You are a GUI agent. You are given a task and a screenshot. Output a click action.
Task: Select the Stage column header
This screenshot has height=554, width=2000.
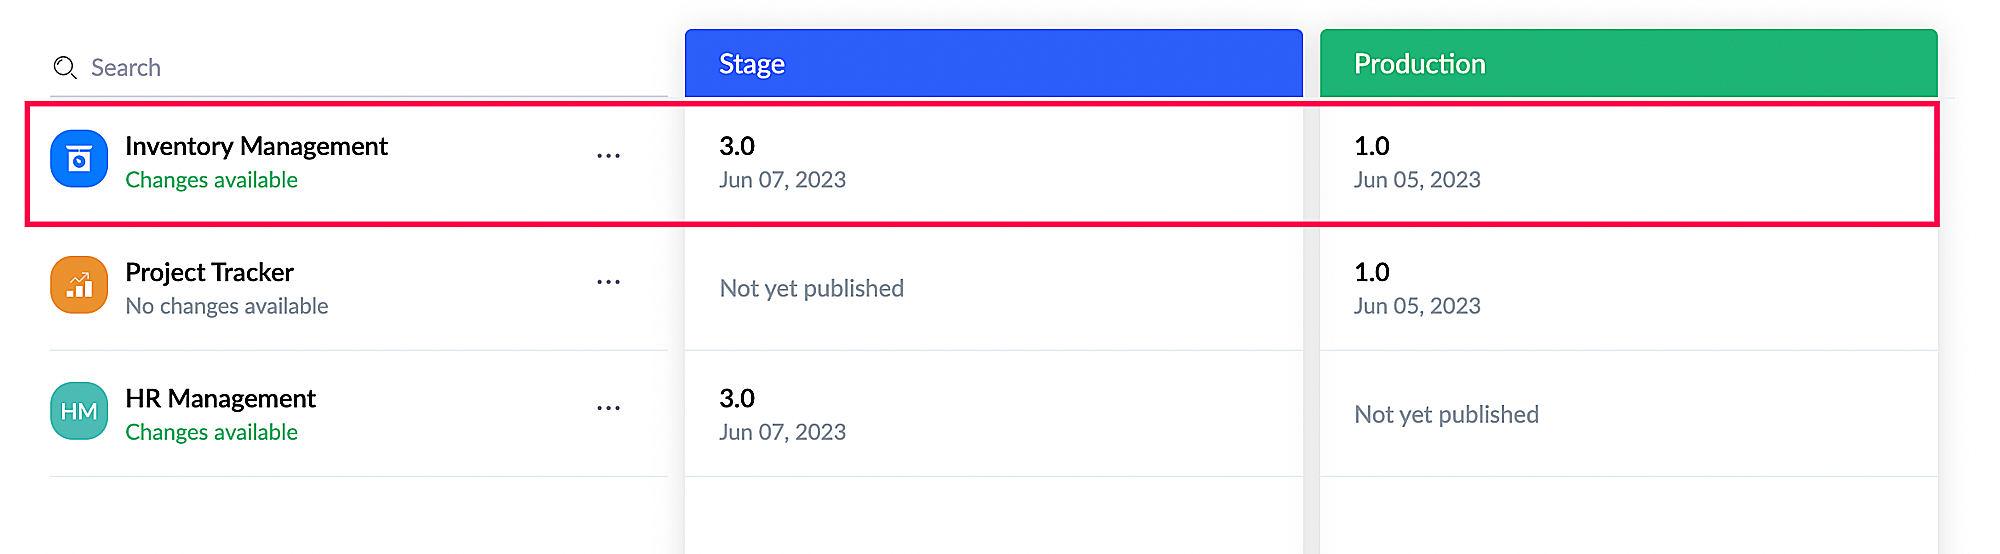[993, 64]
